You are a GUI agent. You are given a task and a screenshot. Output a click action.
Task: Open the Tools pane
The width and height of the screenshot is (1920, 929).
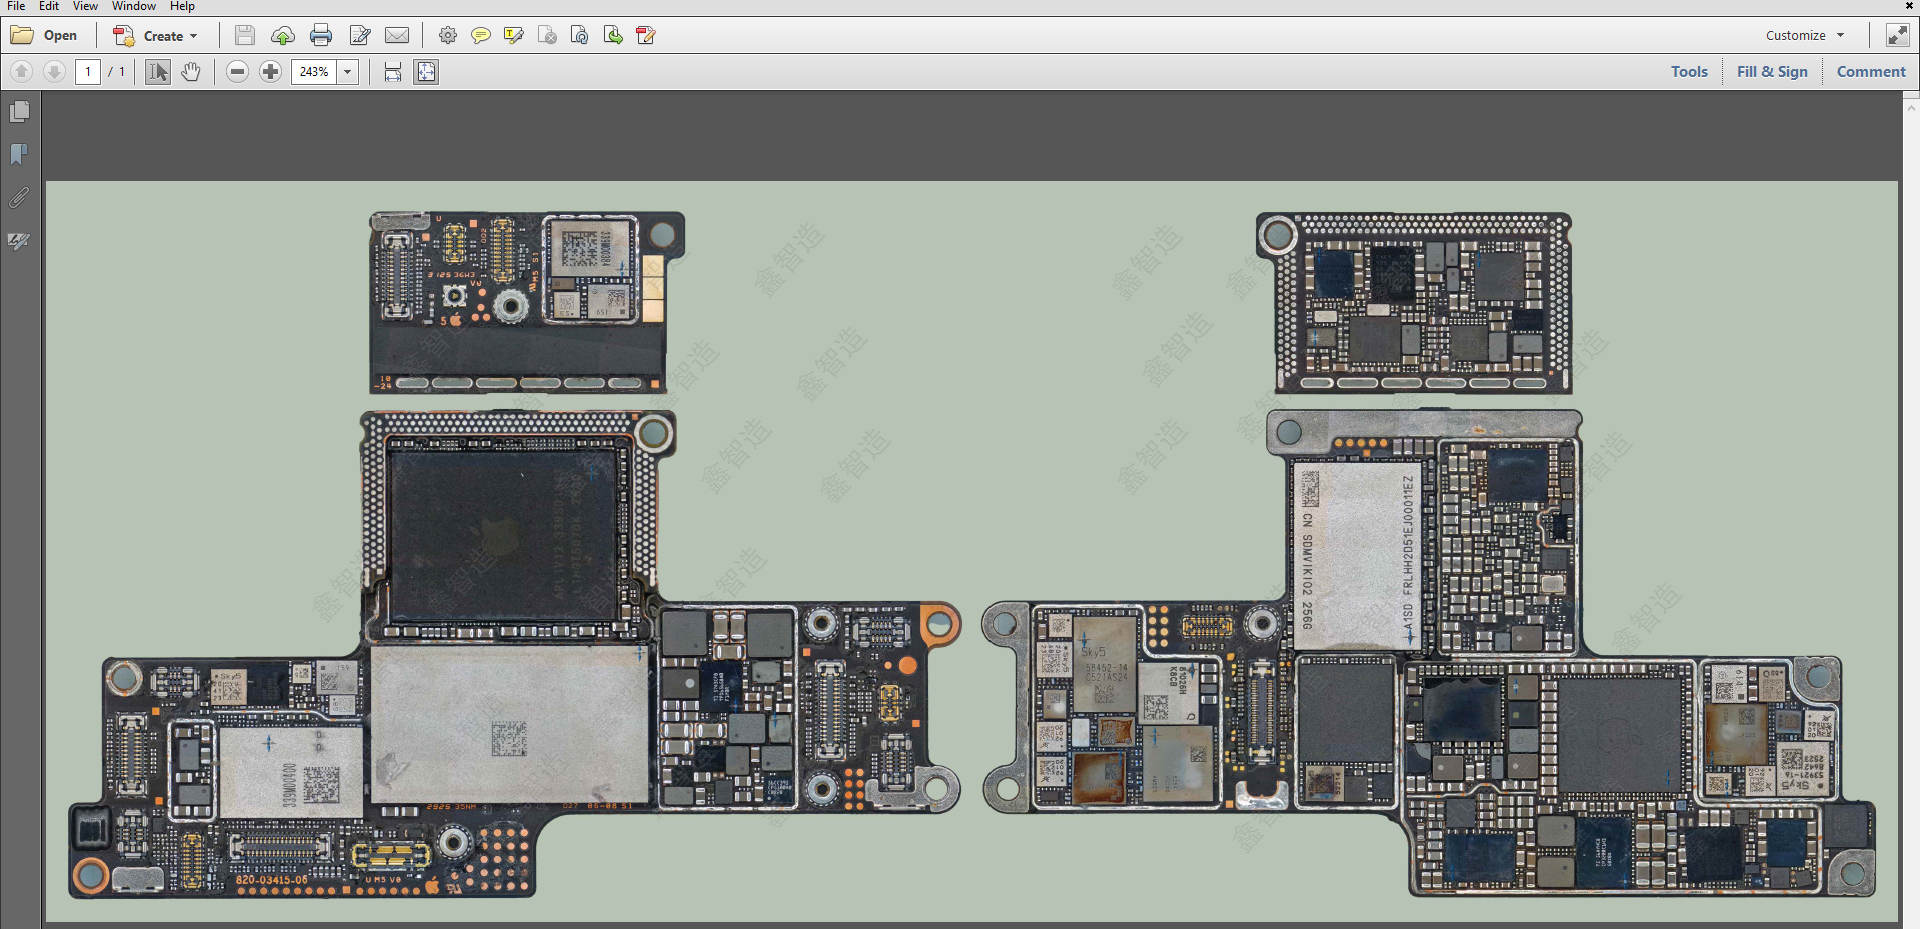click(x=1689, y=72)
